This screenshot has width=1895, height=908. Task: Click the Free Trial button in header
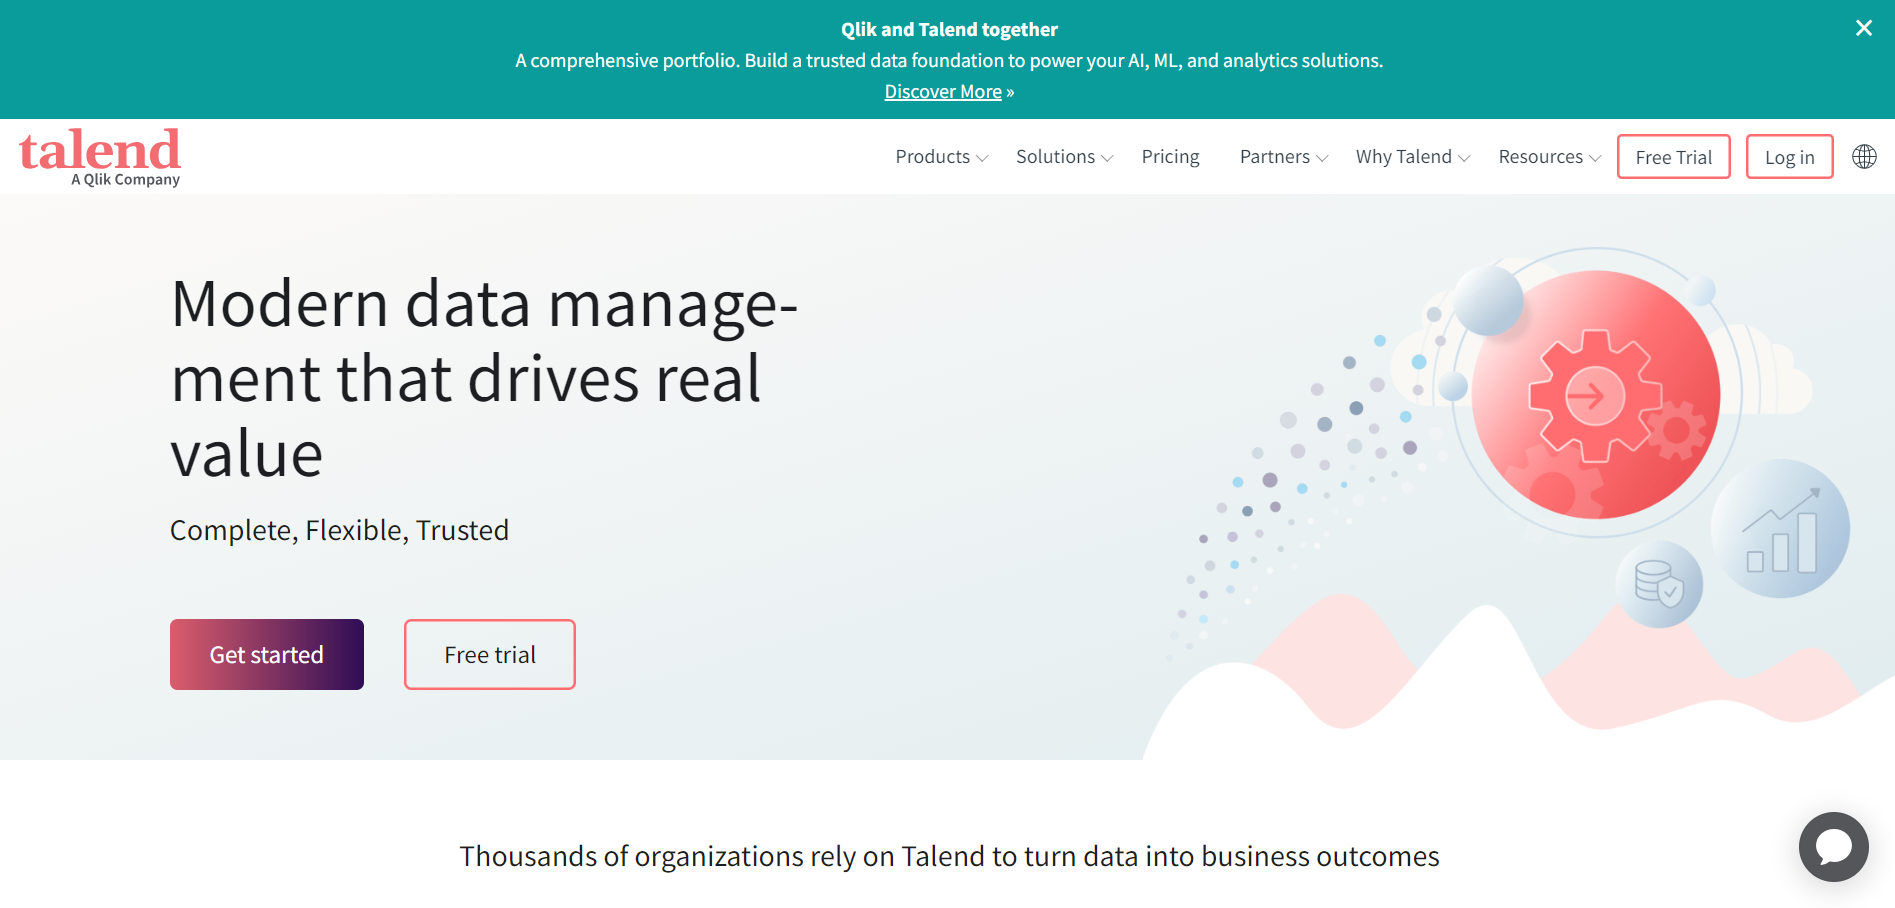1674,157
